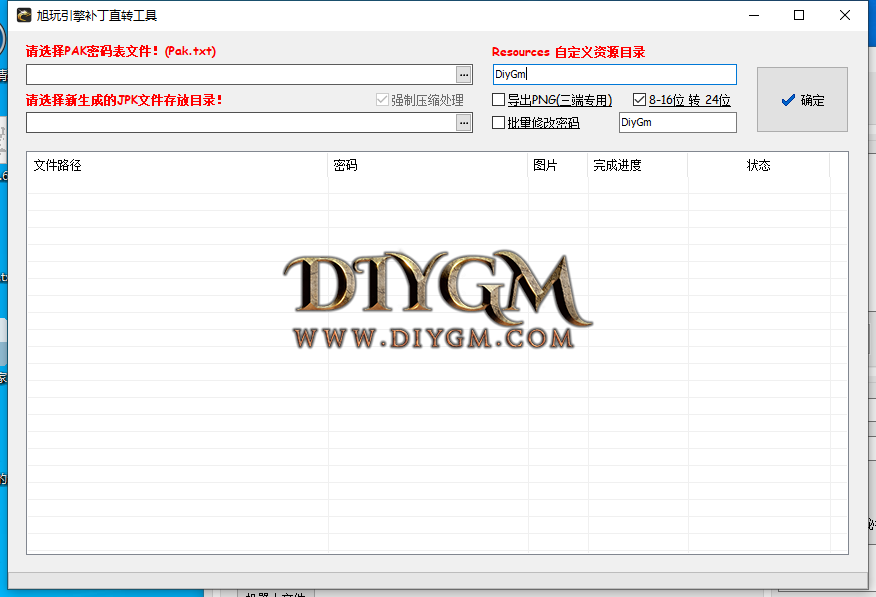Click the batch password input field
The width and height of the screenshot is (876, 597).
click(x=678, y=122)
